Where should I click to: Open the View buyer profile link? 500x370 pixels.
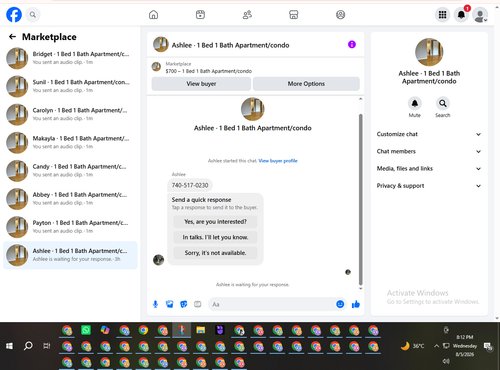tap(278, 161)
